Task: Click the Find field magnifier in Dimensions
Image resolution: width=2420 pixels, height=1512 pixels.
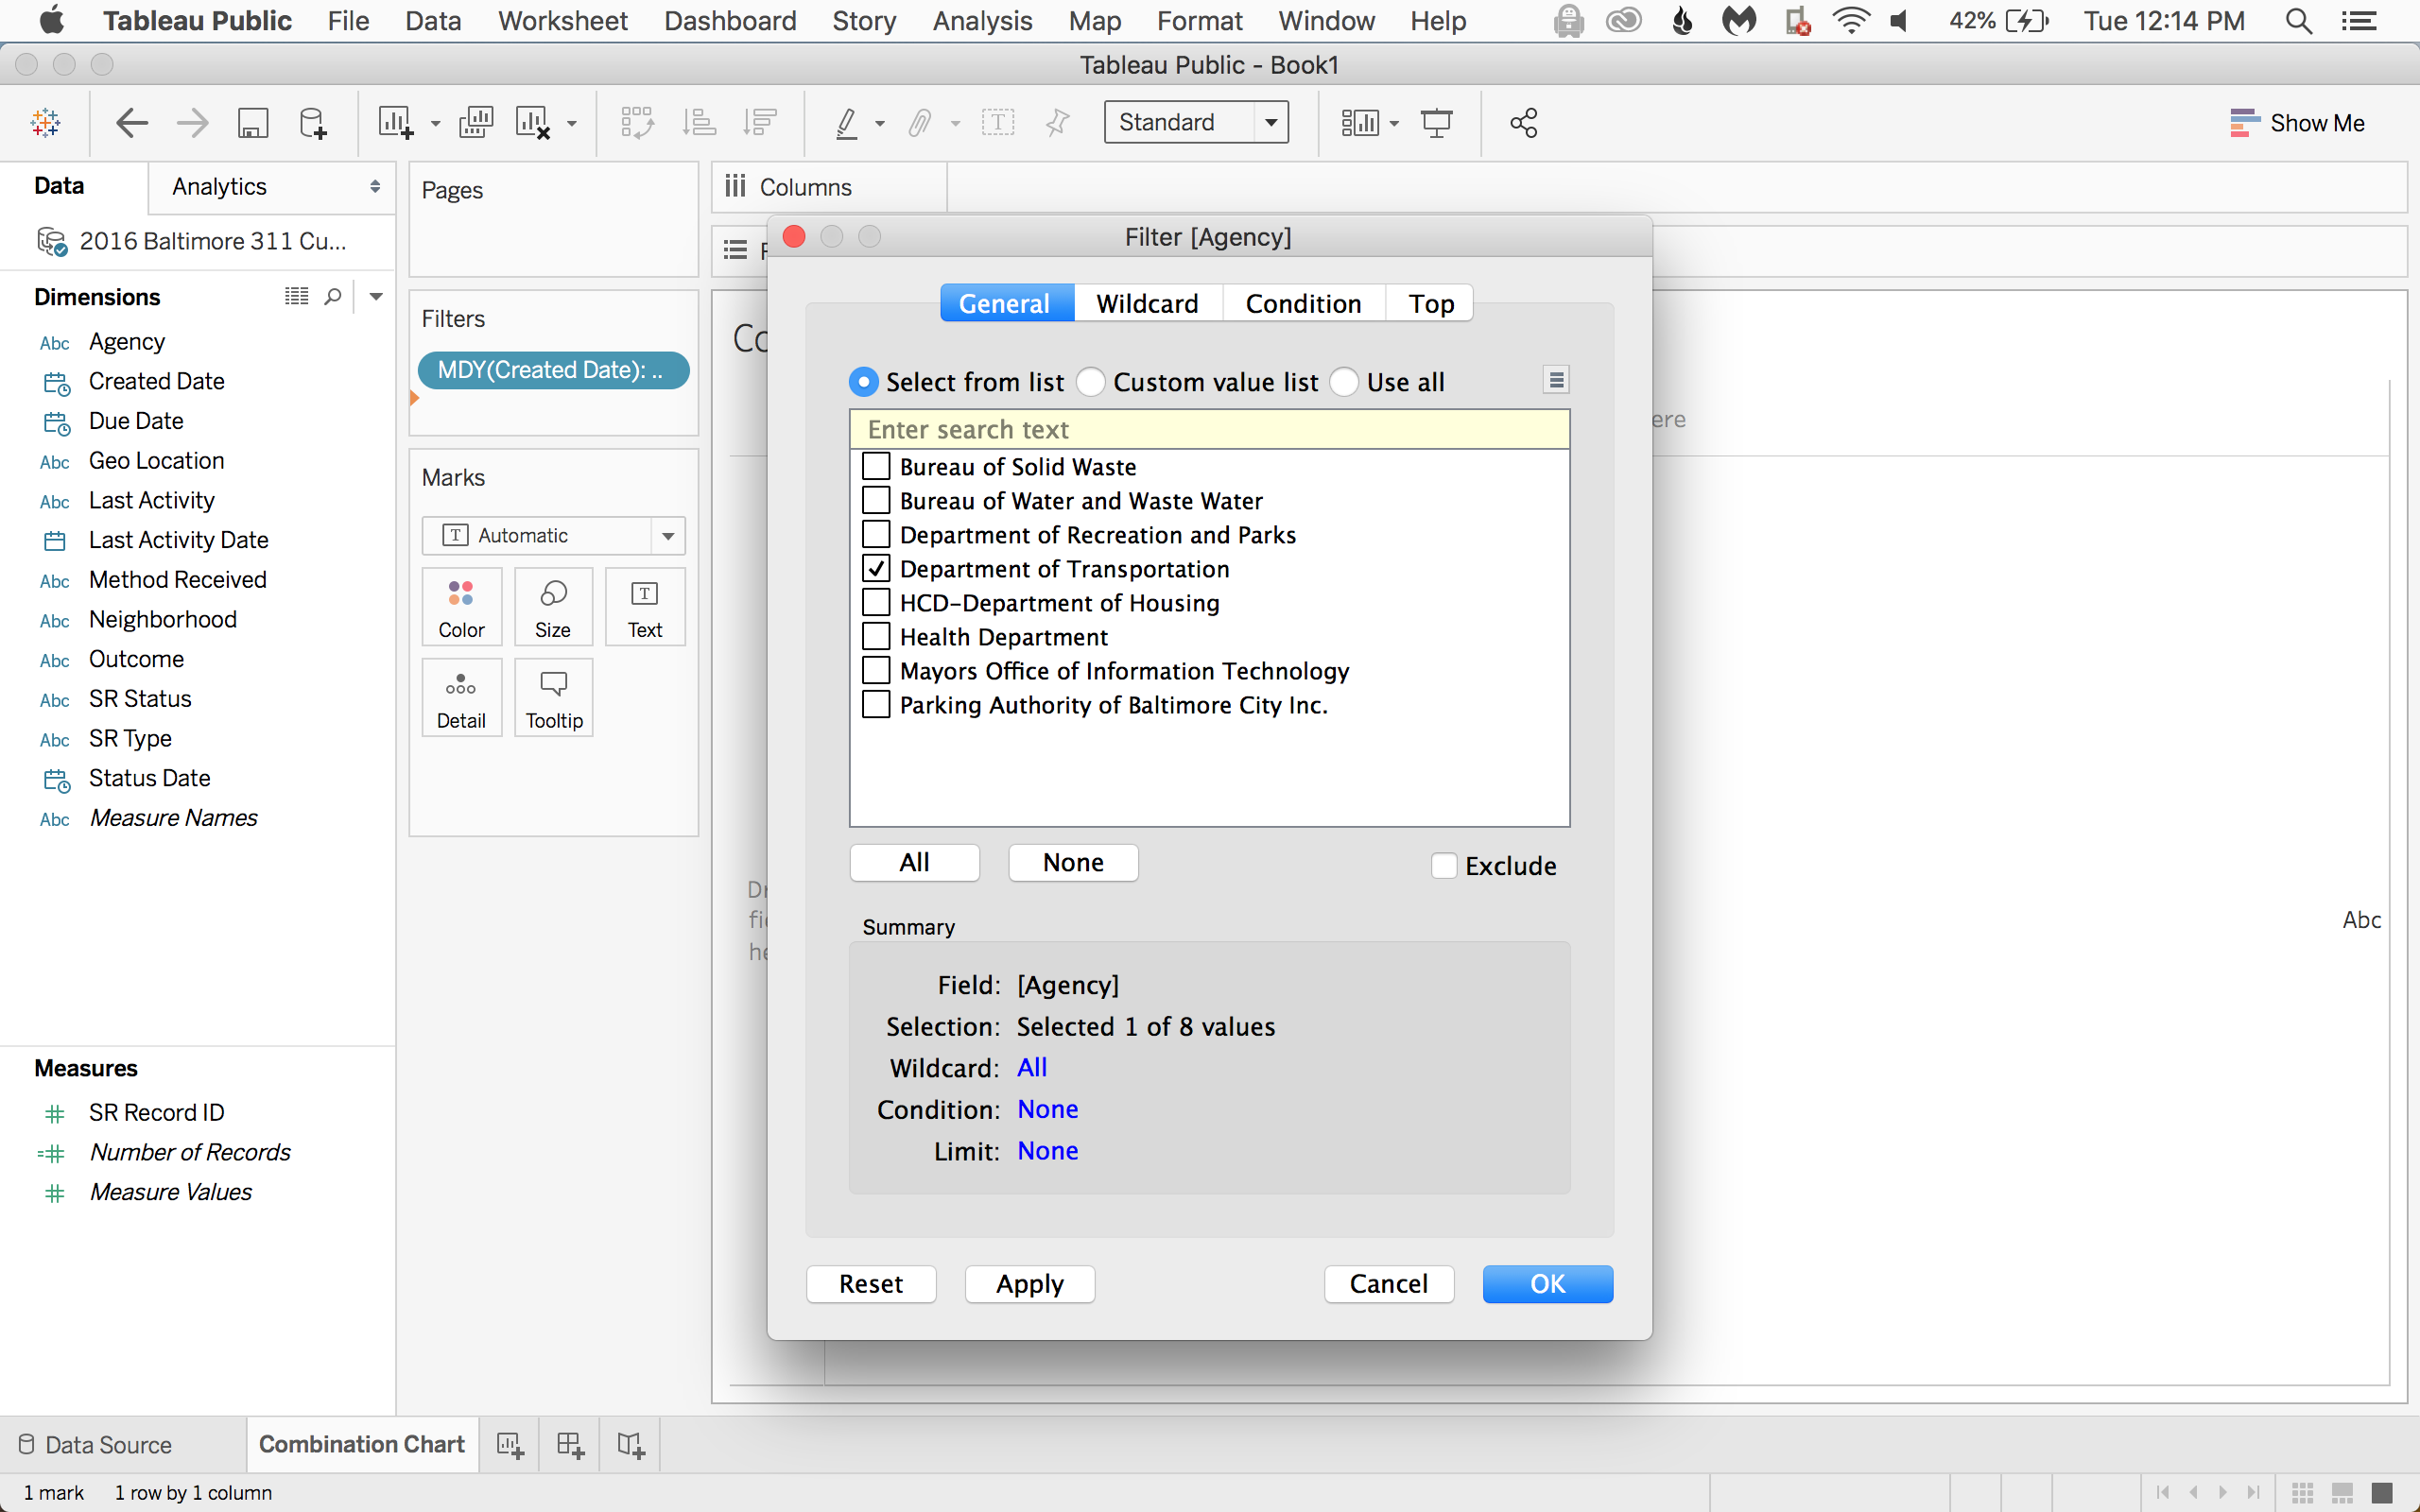Action: [x=333, y=297]
